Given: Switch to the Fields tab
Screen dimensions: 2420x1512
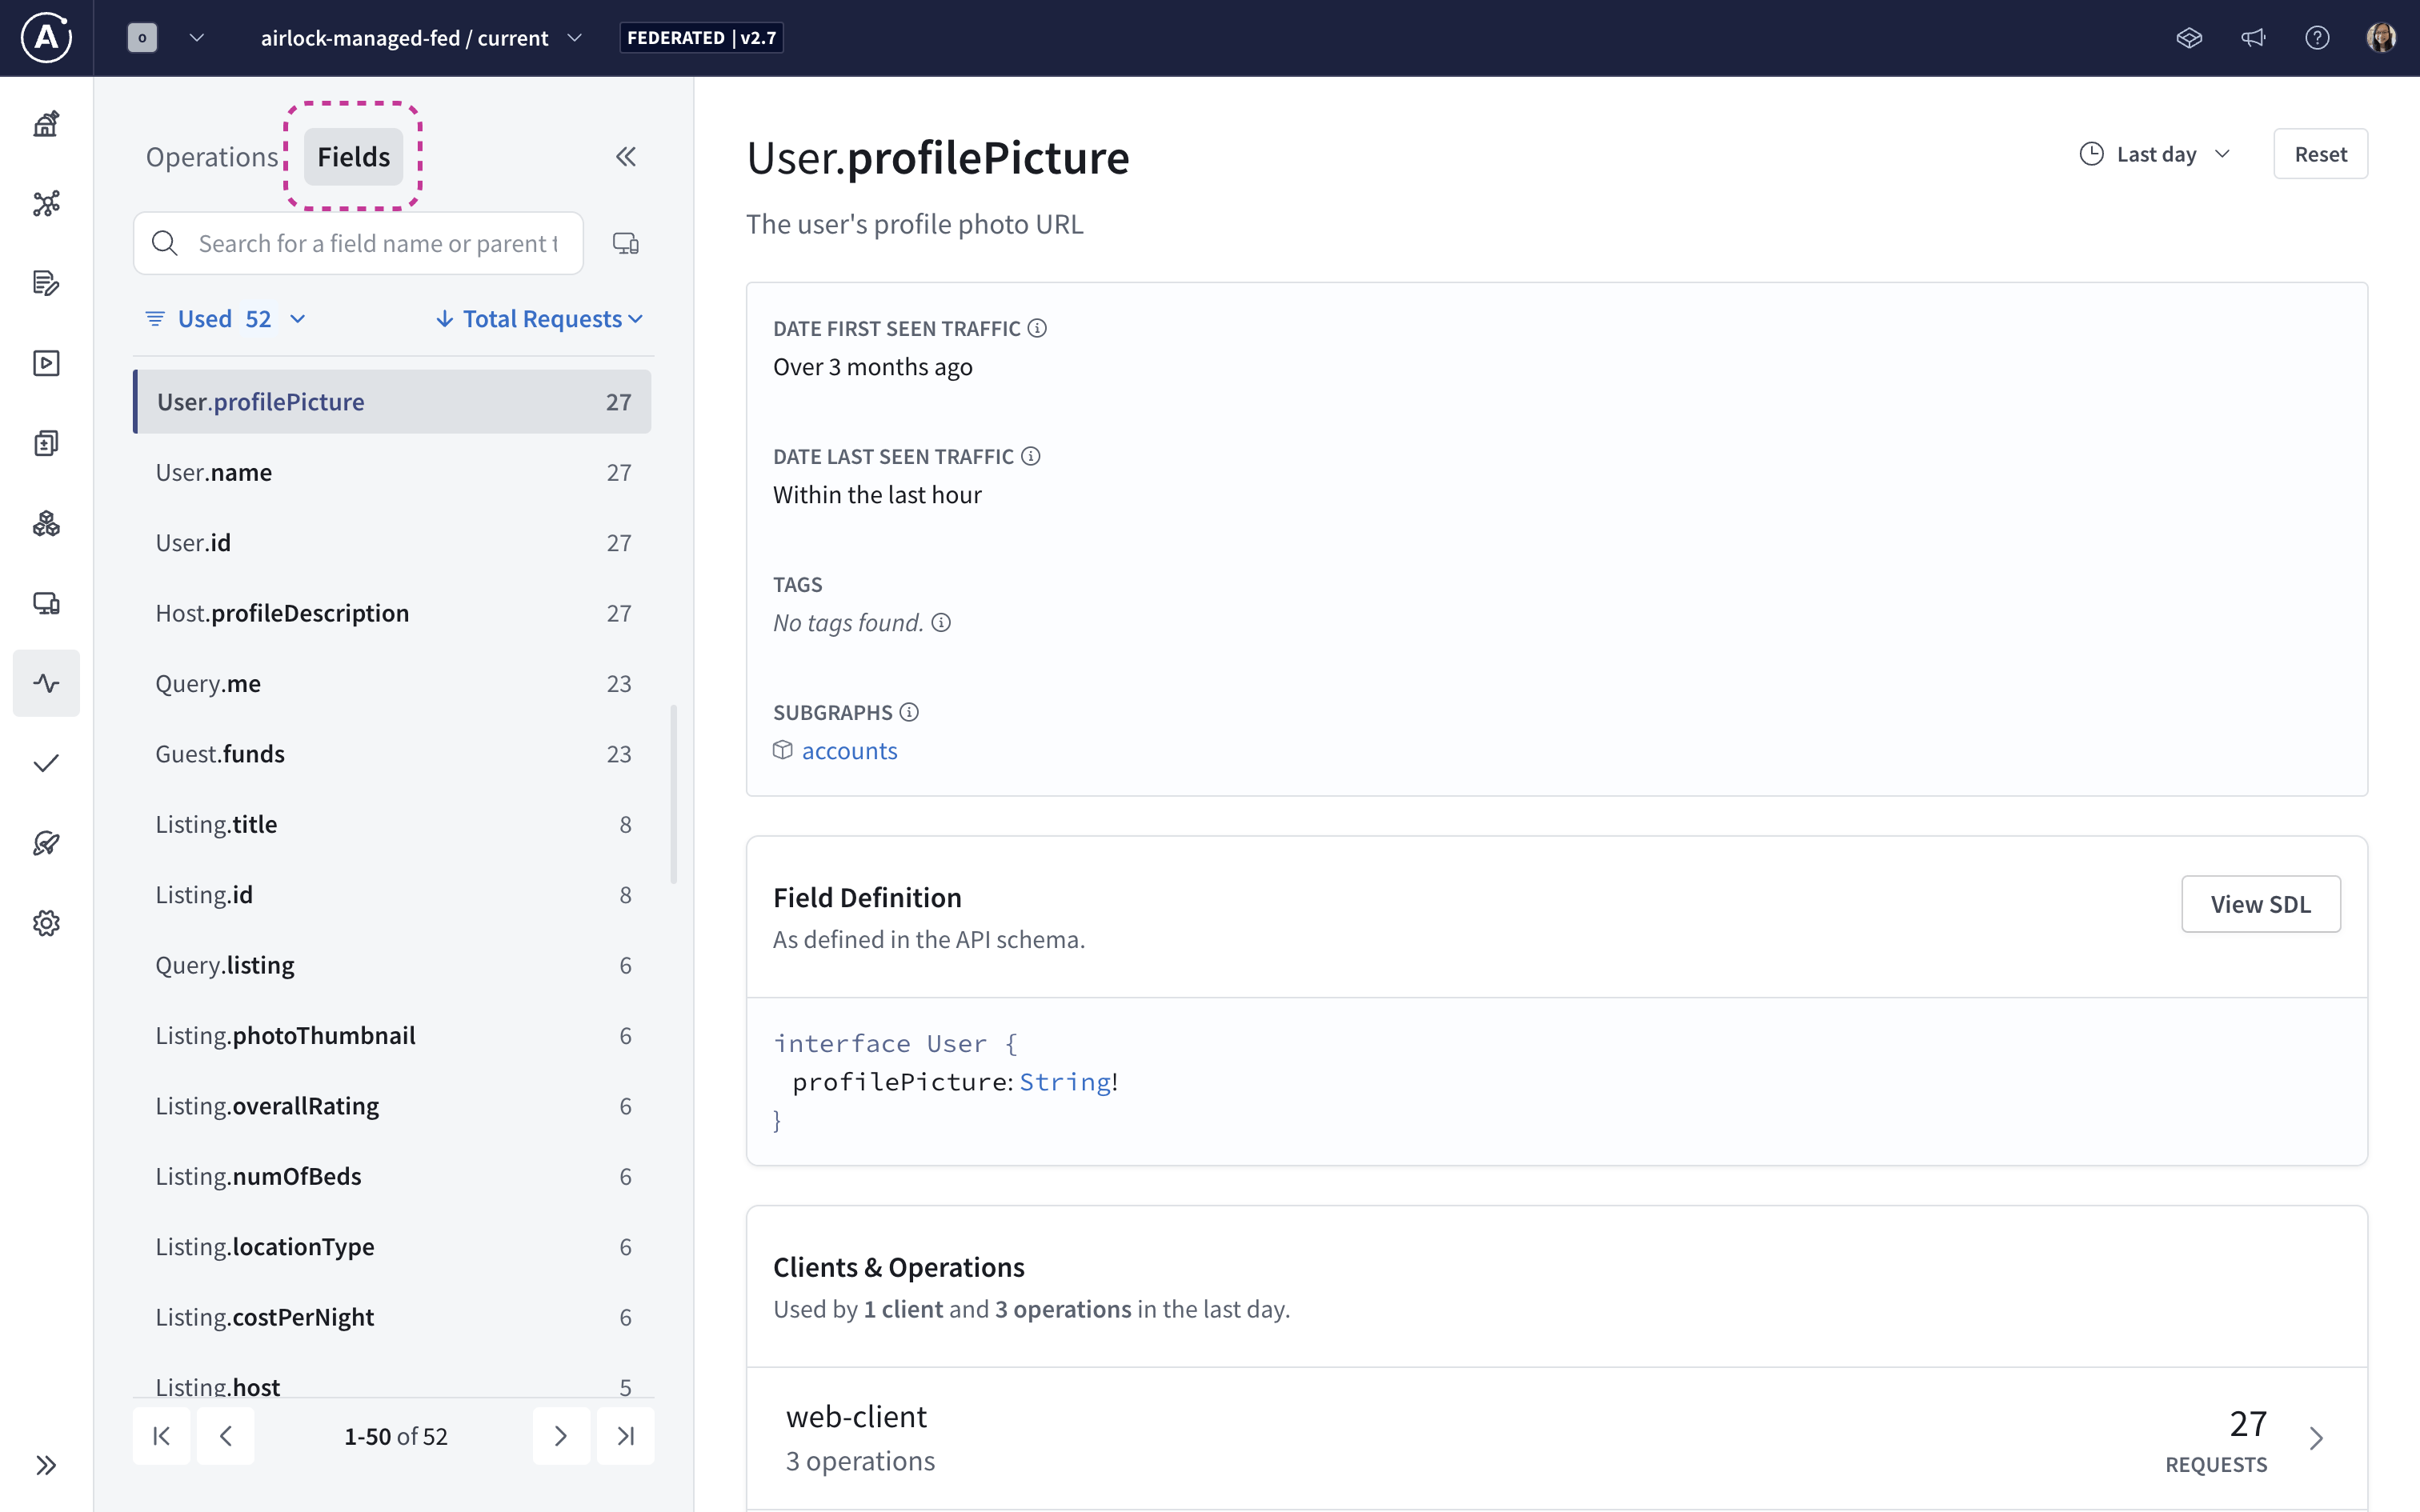Looking at the screenshot, I should click(x=352, y=156).
